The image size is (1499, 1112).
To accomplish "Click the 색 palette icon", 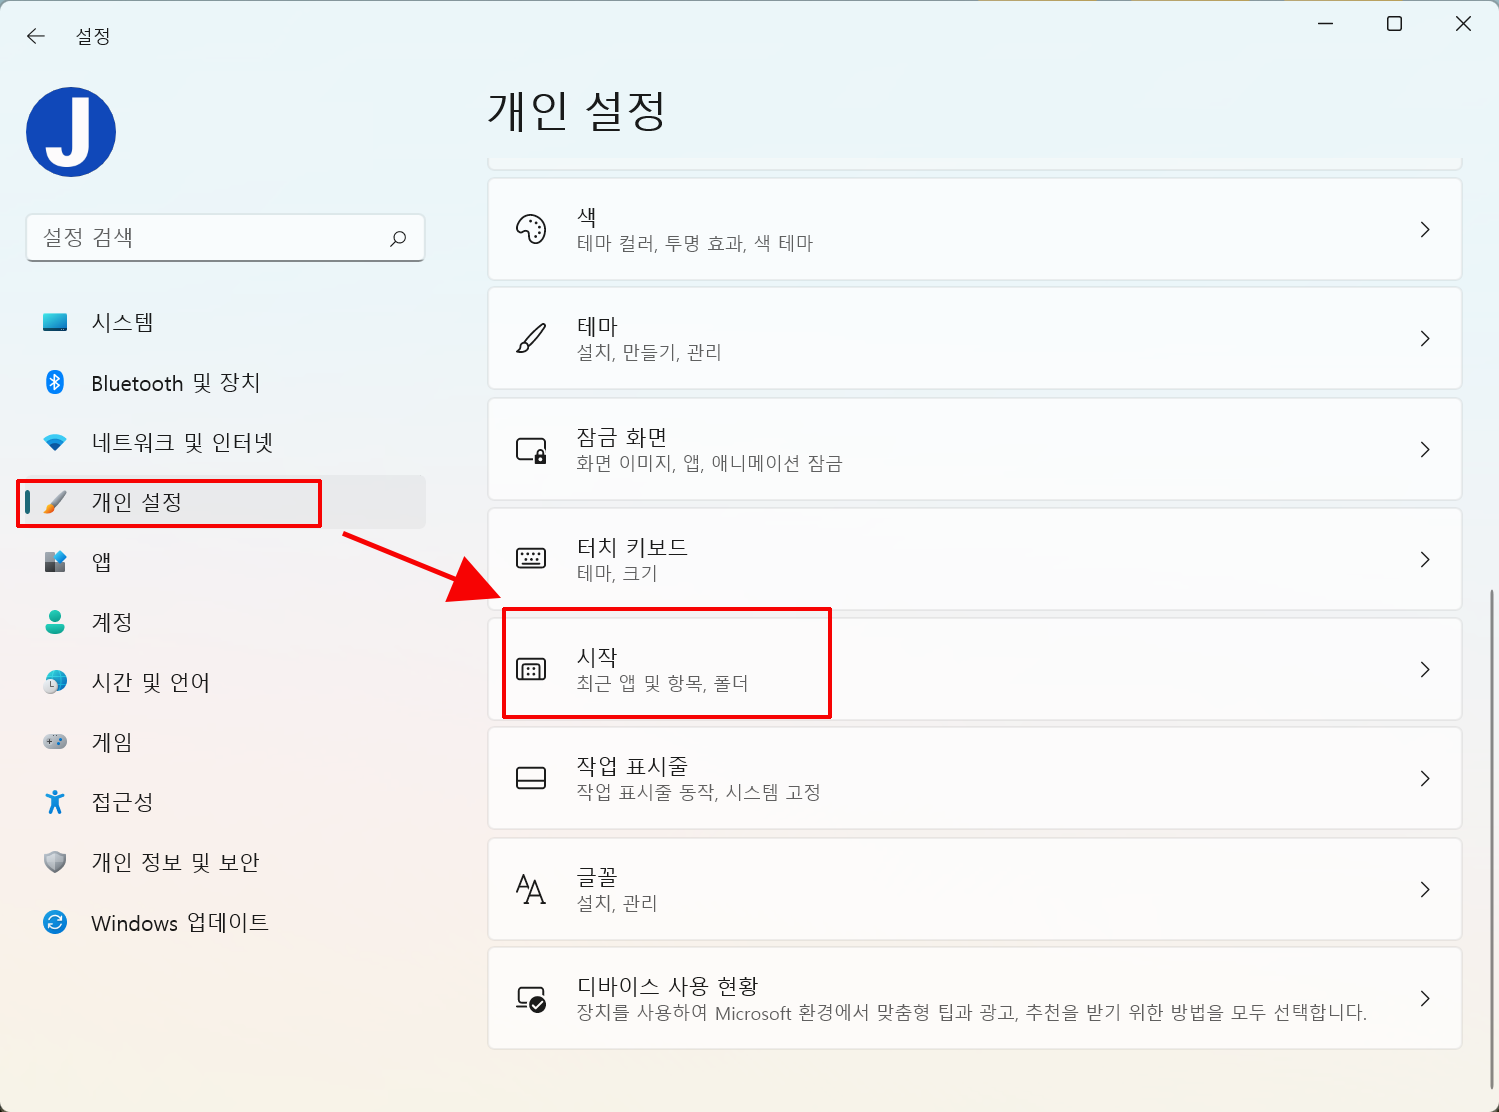I will (531, 229).
